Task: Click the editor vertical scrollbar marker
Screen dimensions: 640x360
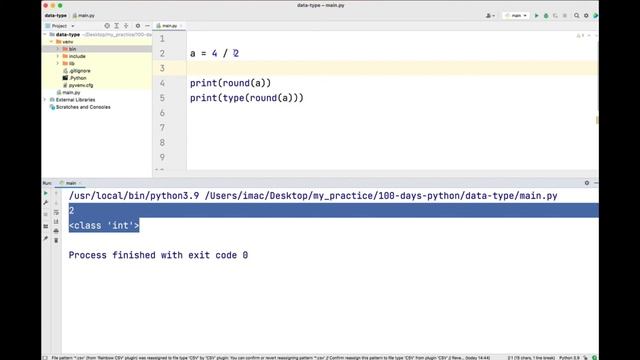Action: 597,120
